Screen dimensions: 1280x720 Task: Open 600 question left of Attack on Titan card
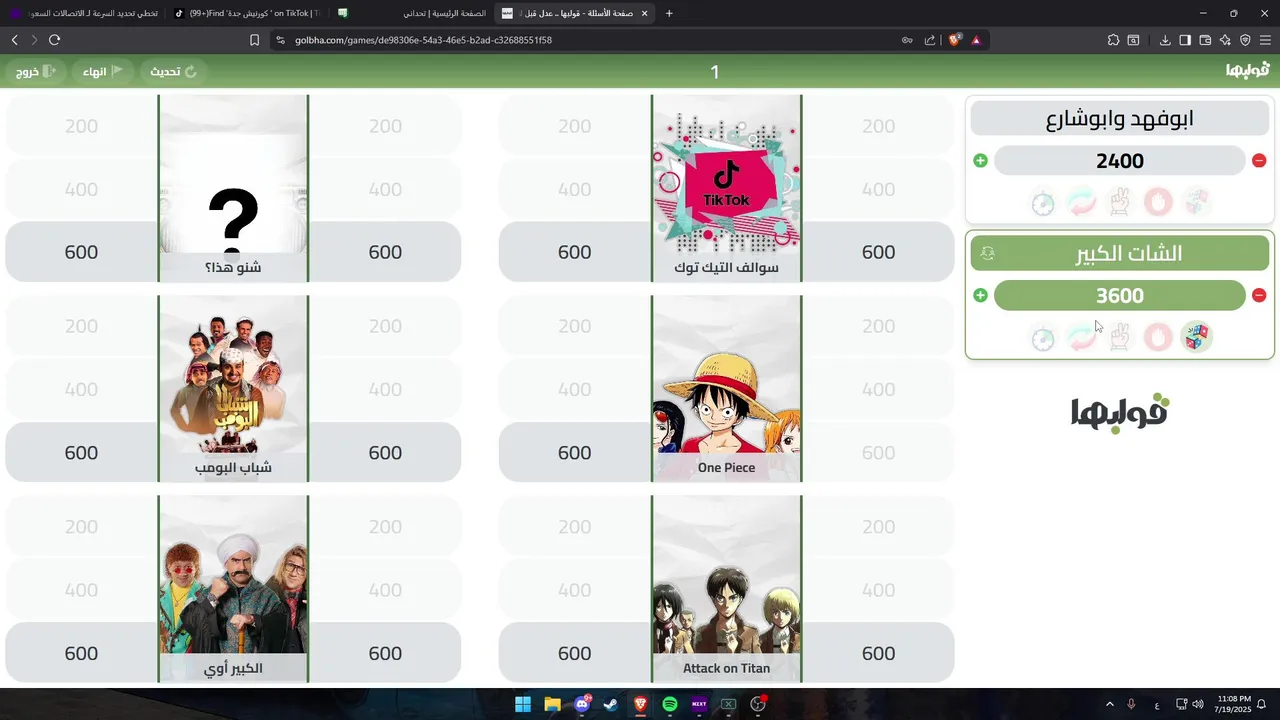(574, 652)
